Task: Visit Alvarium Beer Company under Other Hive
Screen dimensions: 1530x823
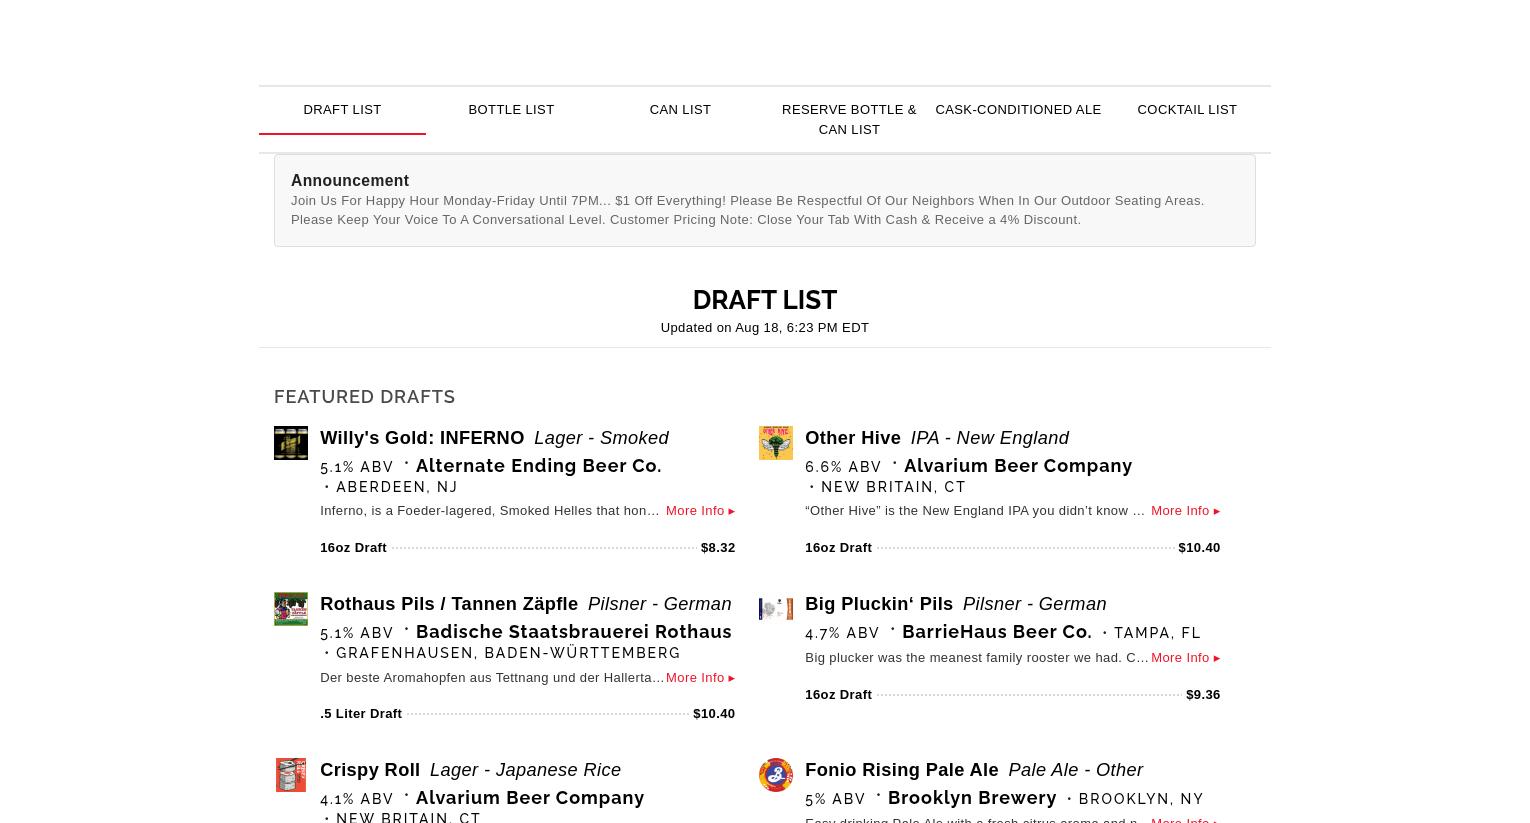Action: (1018, 466)
